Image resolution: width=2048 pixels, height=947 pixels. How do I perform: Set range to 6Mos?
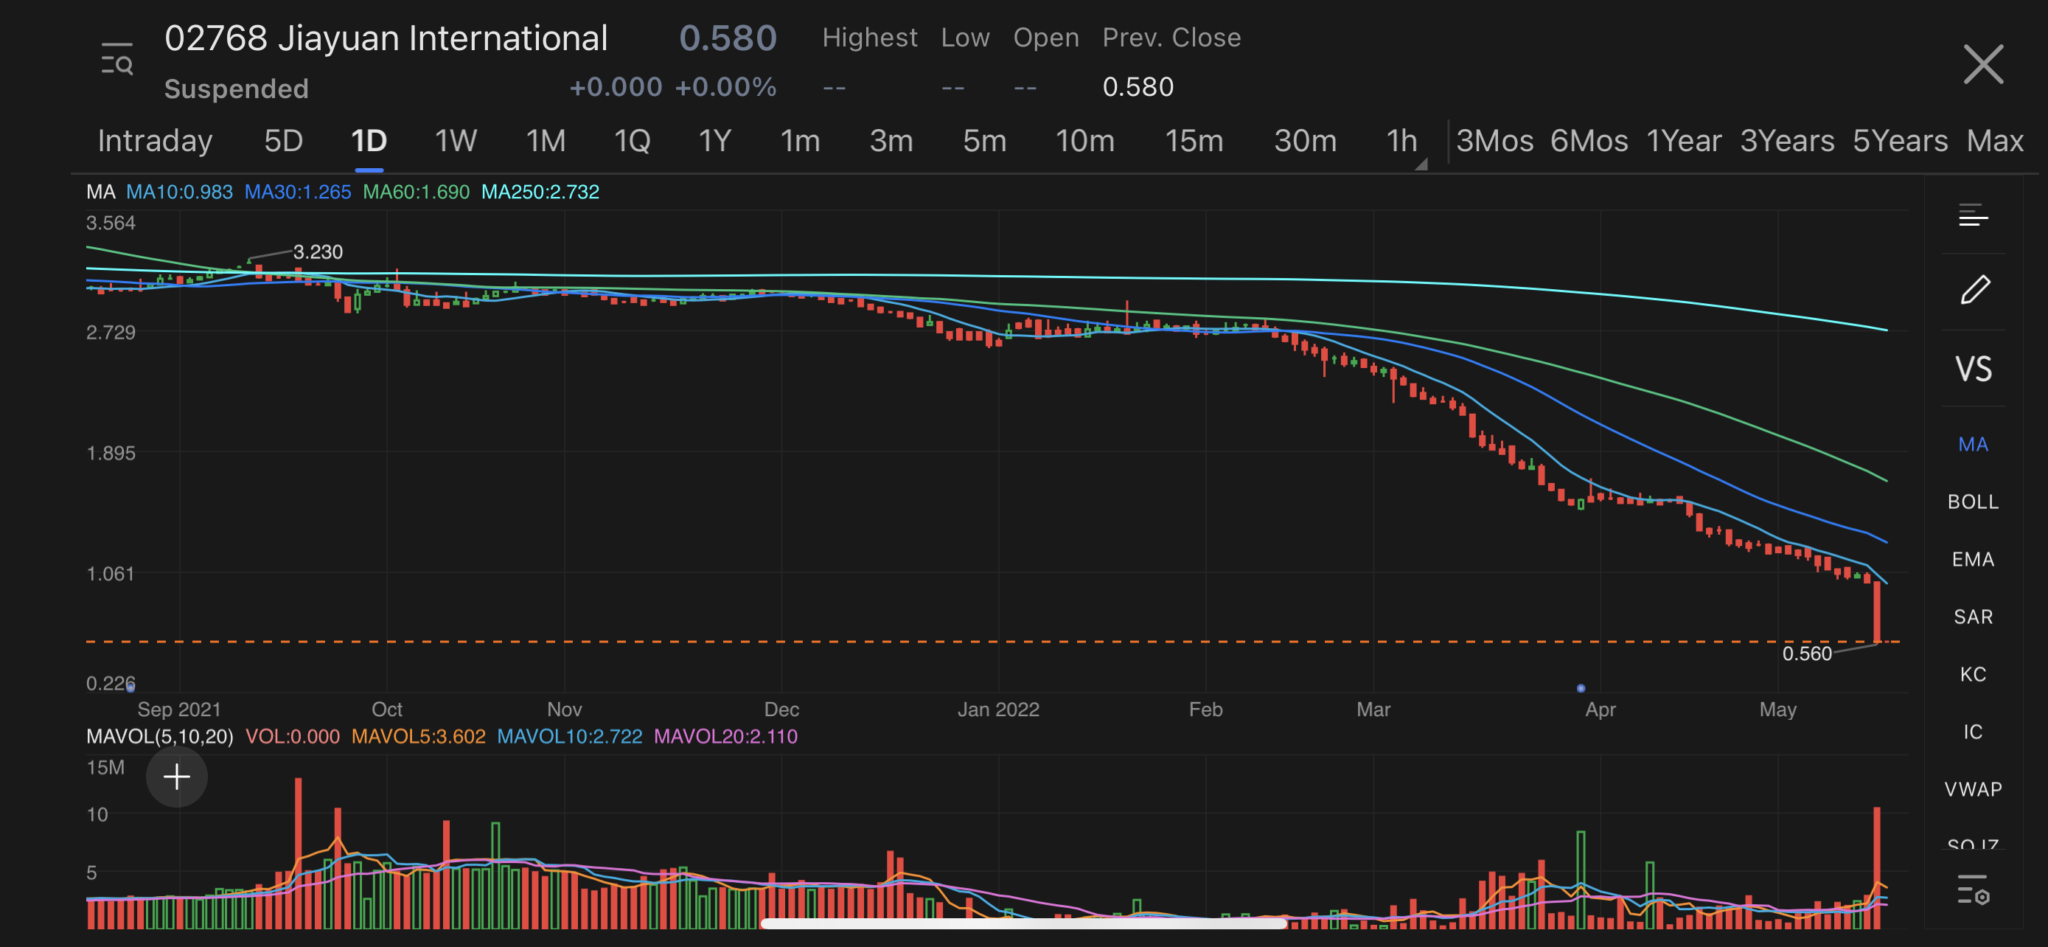click(1589, 141)
